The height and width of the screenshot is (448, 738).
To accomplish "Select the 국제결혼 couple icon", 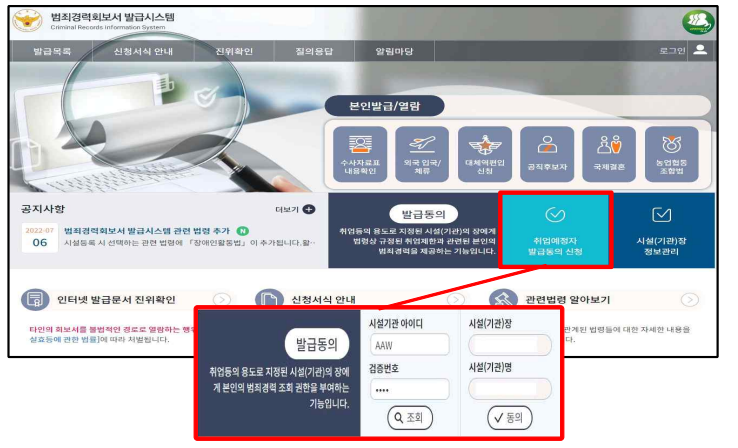I will (x=609, y=154).
